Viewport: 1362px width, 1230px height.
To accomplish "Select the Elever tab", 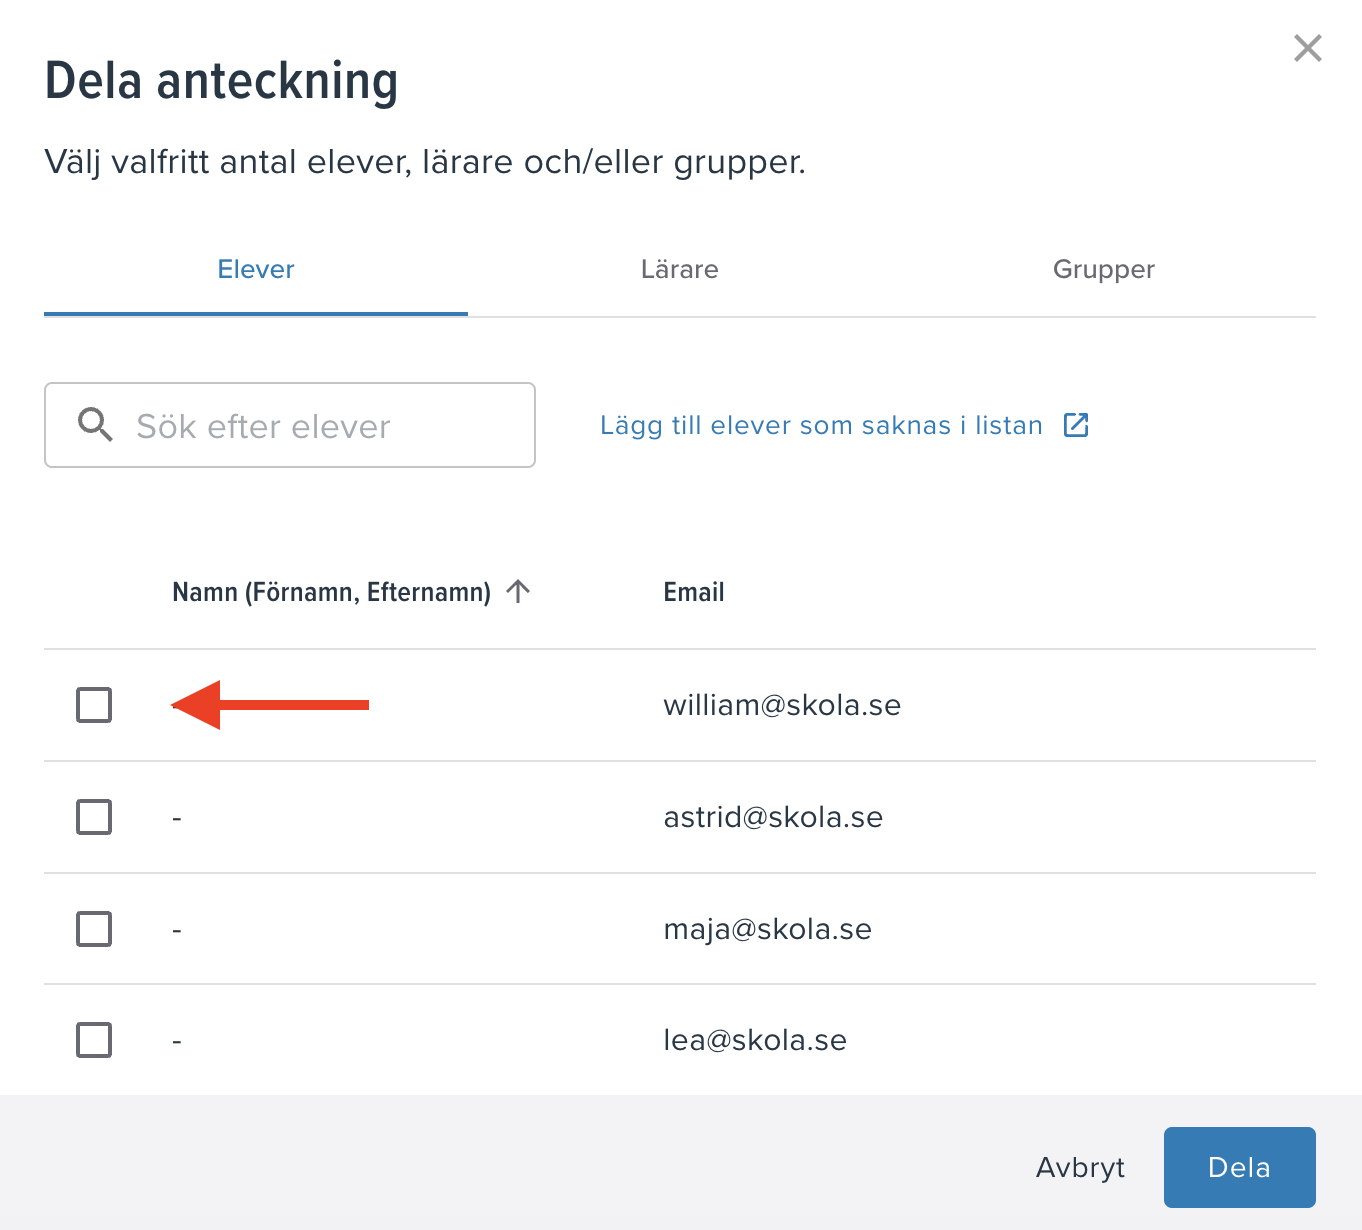I will tap(256, 270).
